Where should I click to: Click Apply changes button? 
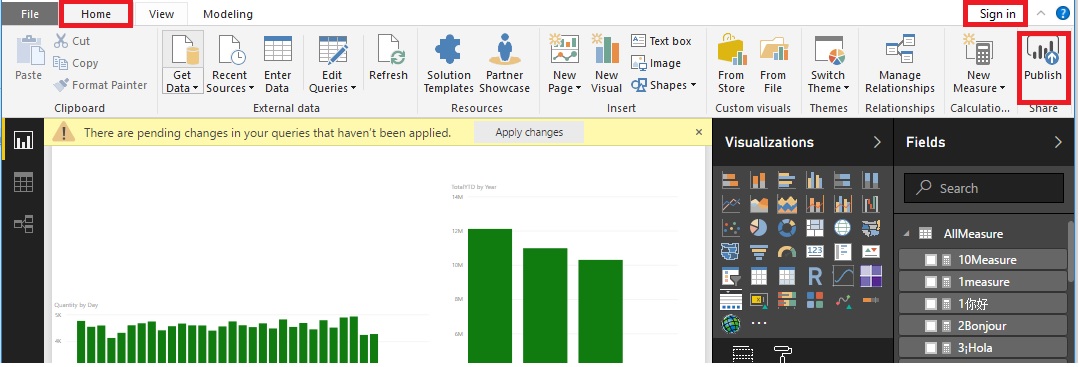529,132
